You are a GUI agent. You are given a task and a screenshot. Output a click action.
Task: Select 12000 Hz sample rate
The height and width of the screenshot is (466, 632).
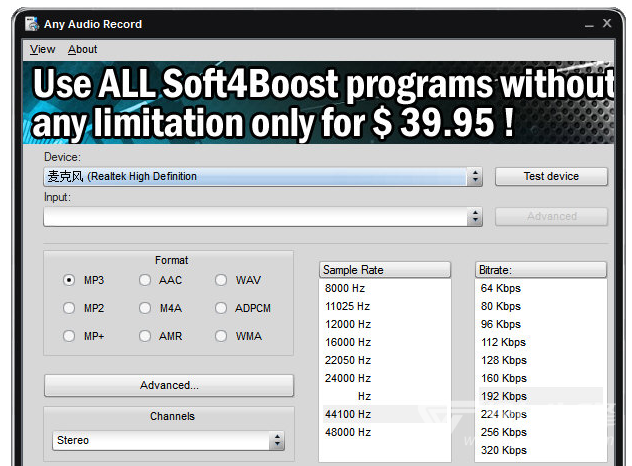coord(385,324)
